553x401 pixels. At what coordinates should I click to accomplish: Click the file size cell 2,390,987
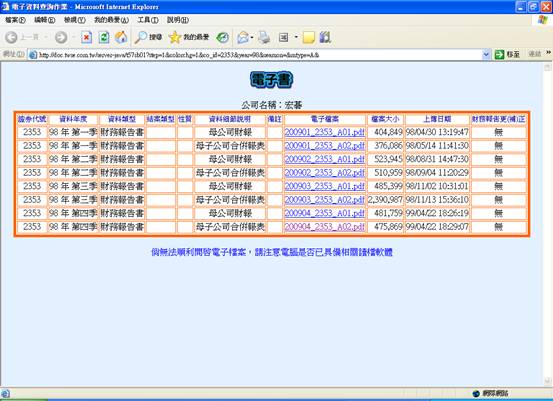click(385, 200)
